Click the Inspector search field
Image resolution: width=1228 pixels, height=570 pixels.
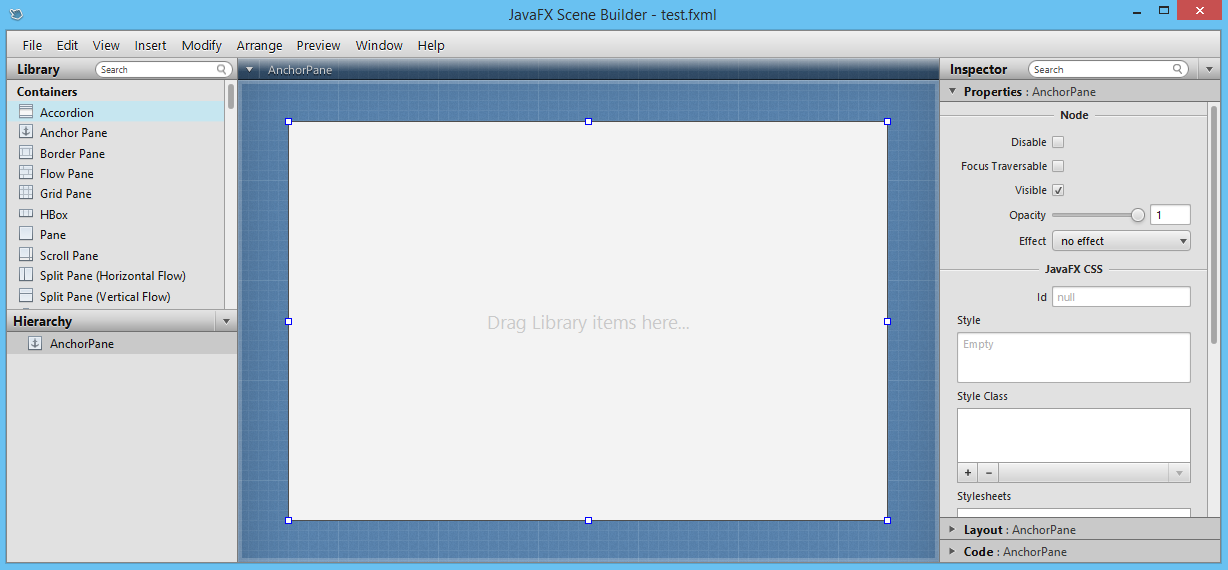point(1110,69)
